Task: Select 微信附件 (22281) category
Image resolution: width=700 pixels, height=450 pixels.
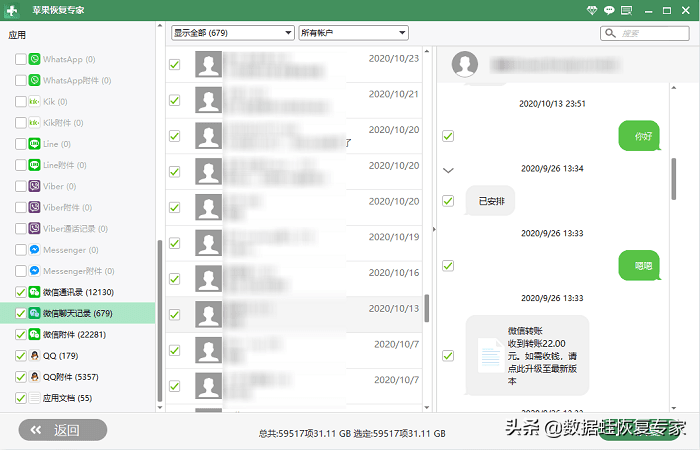Action: [78, 334]
